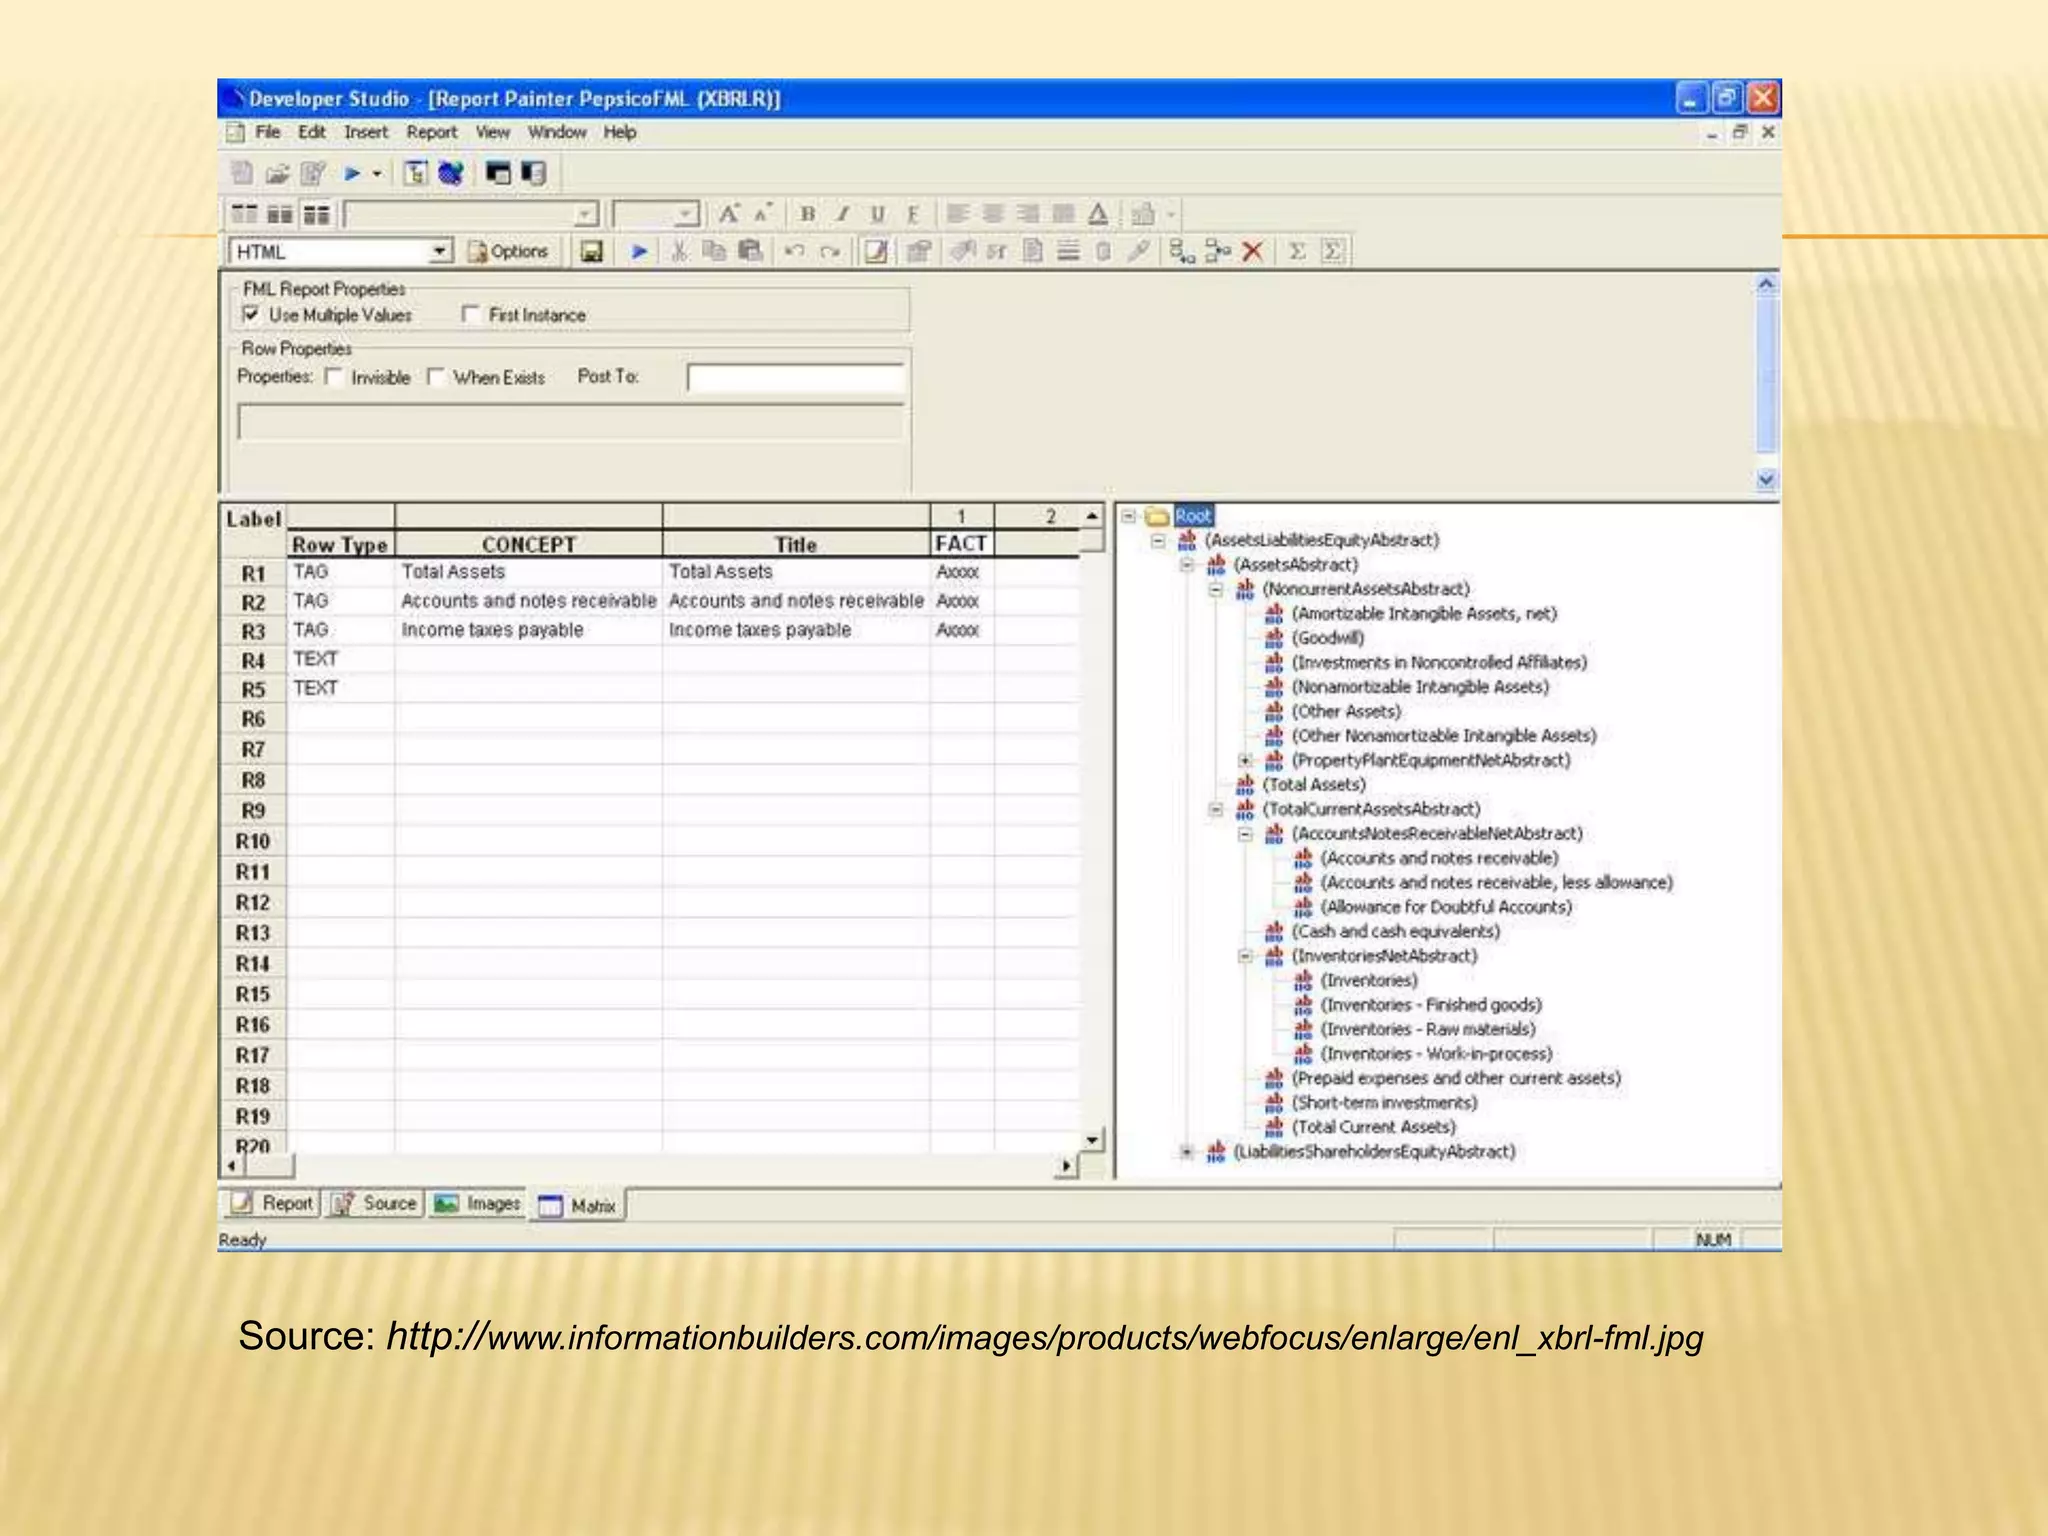This screenshot has height=1536, width=2048.
Task: Click the Sigma sum icon
Action: tap(1297, 252)
